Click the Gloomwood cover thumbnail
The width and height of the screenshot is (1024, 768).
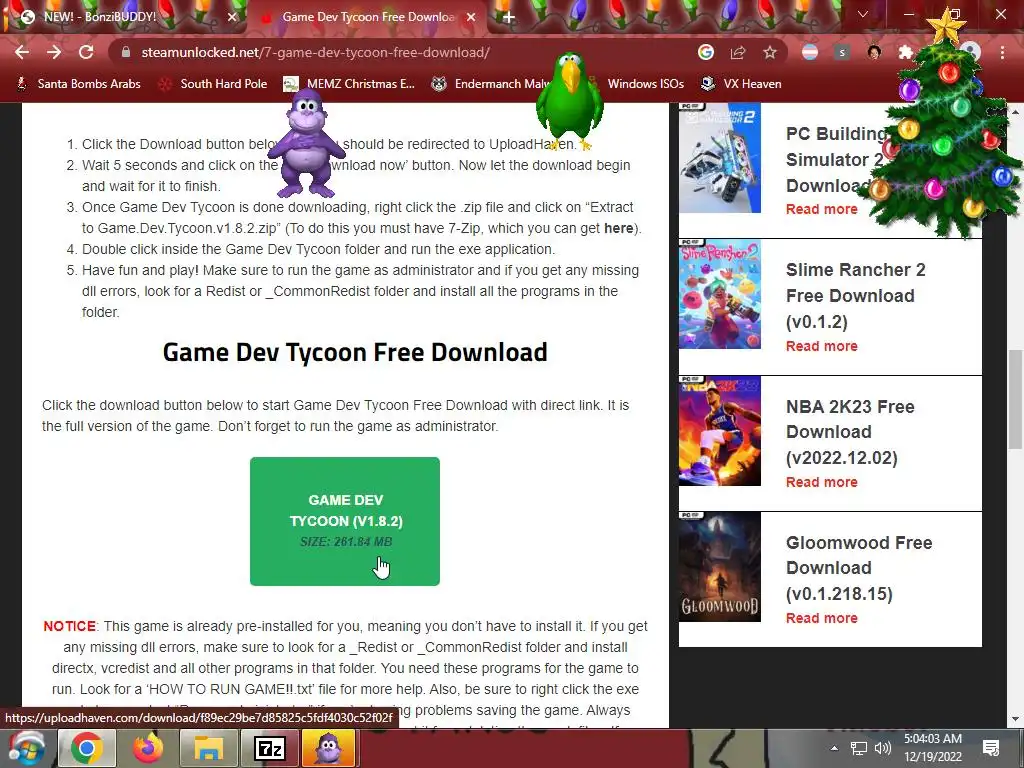[720, 566]
